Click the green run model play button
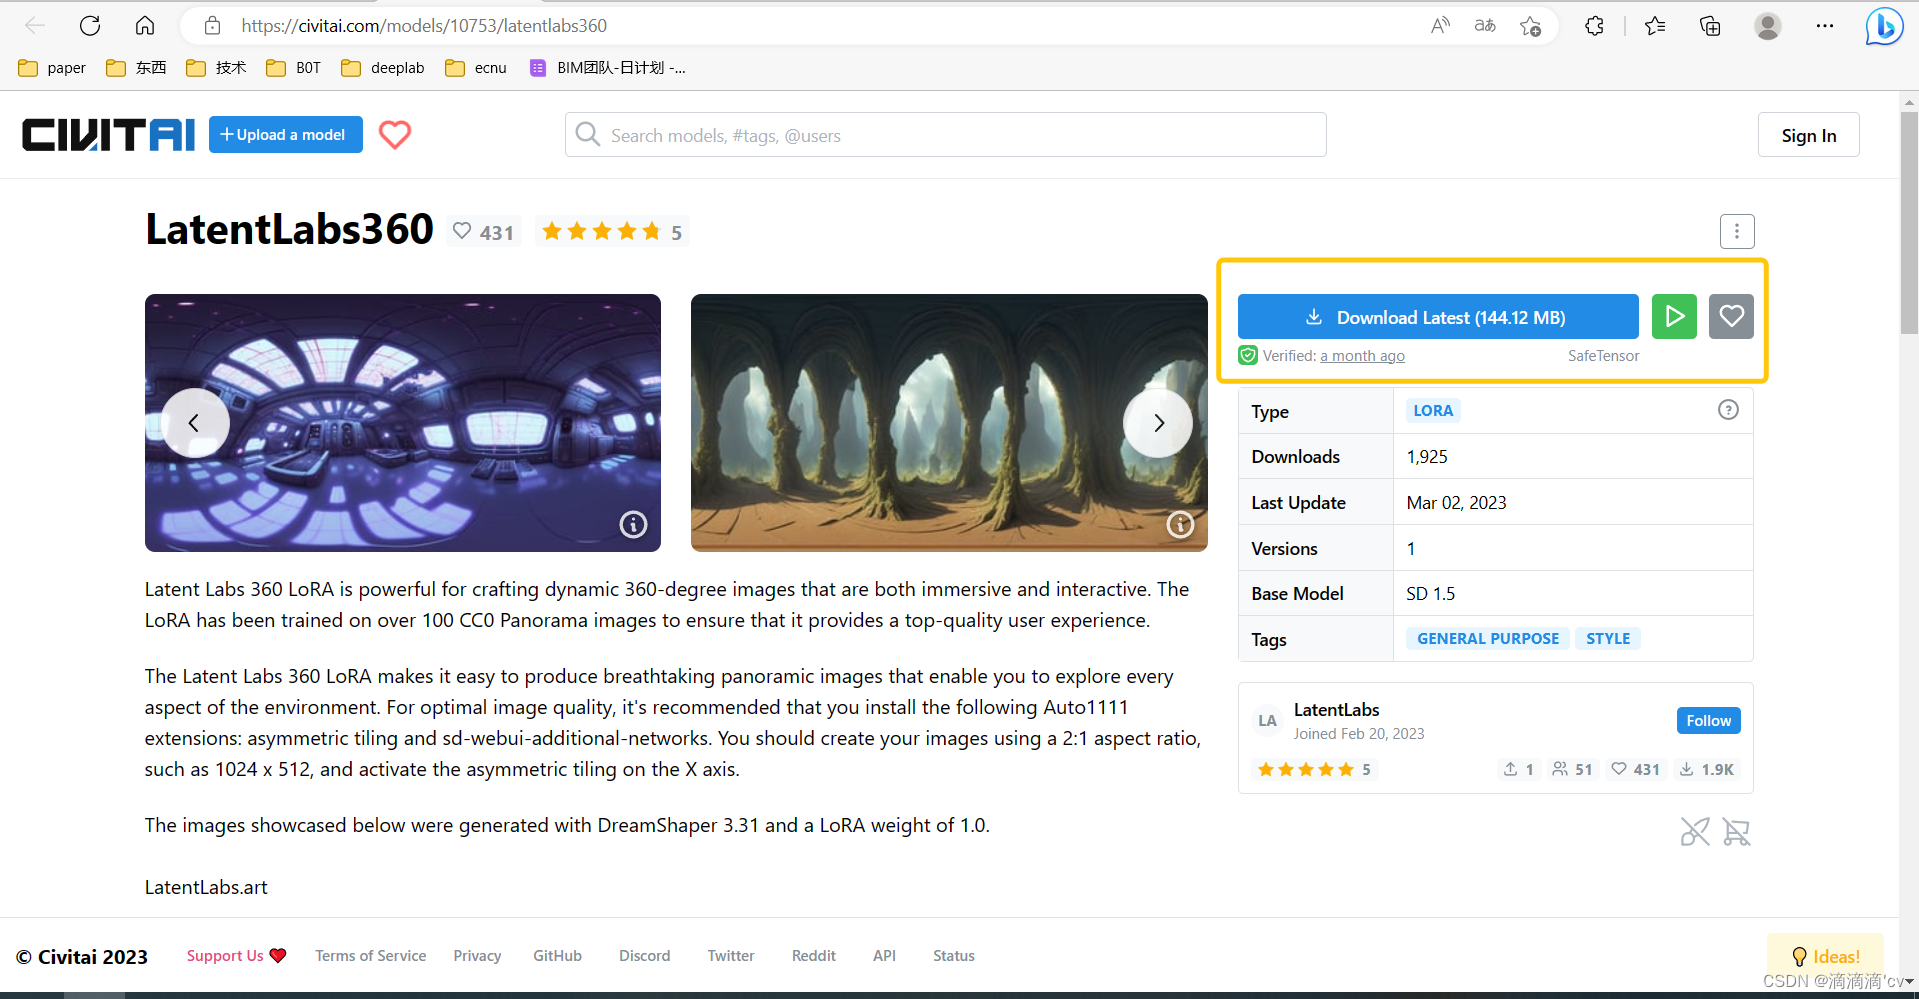This screenshot has height=999, width=1919. (x=1674, y=317)
